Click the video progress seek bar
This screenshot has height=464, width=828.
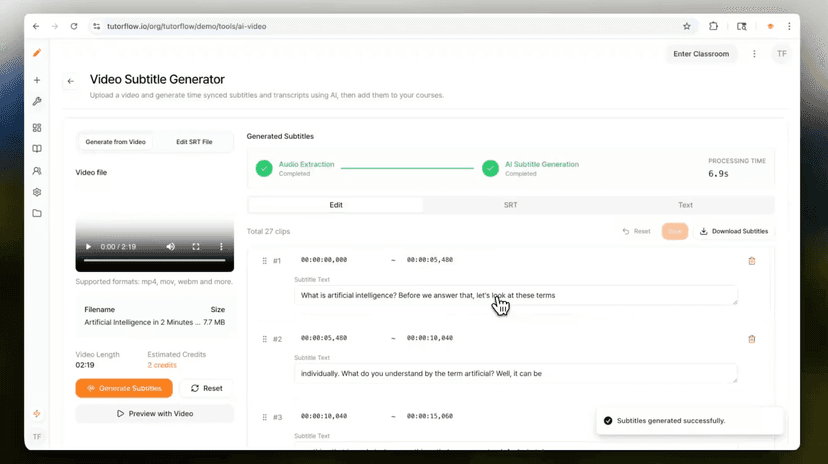coord(155,260)
